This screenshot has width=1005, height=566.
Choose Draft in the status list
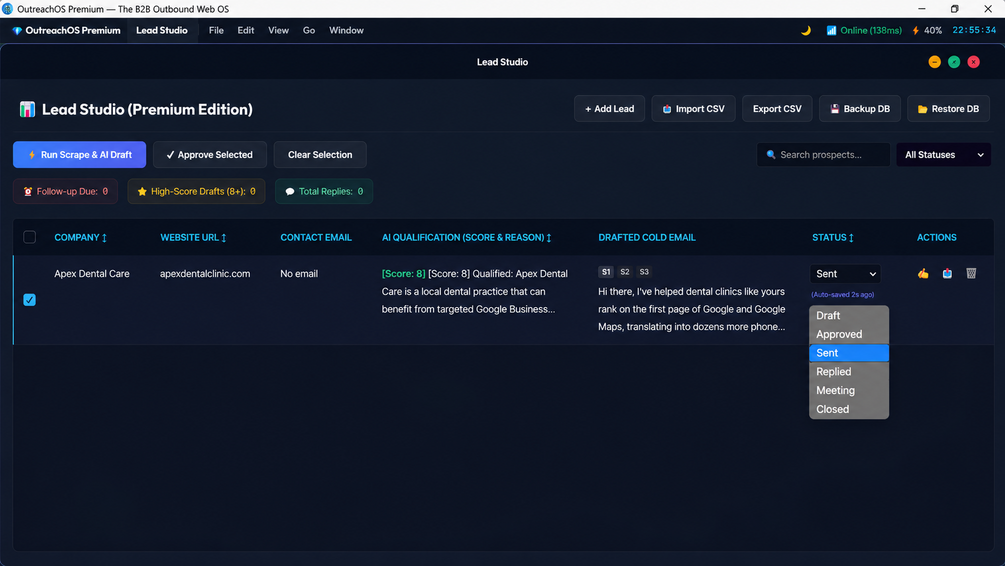(x=849, y=315)
